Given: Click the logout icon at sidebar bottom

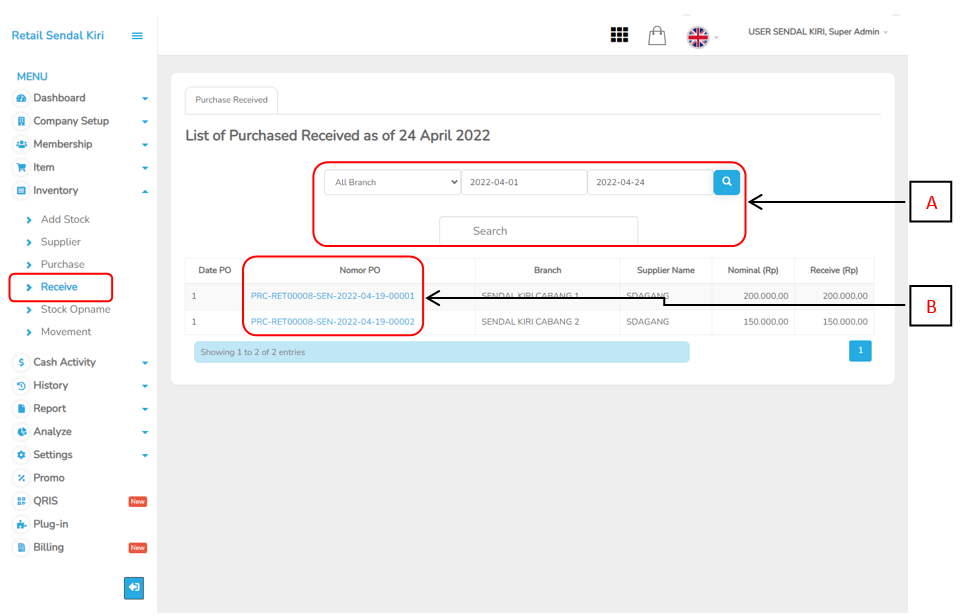Looking at the screenshot, I should coord(134,588).
